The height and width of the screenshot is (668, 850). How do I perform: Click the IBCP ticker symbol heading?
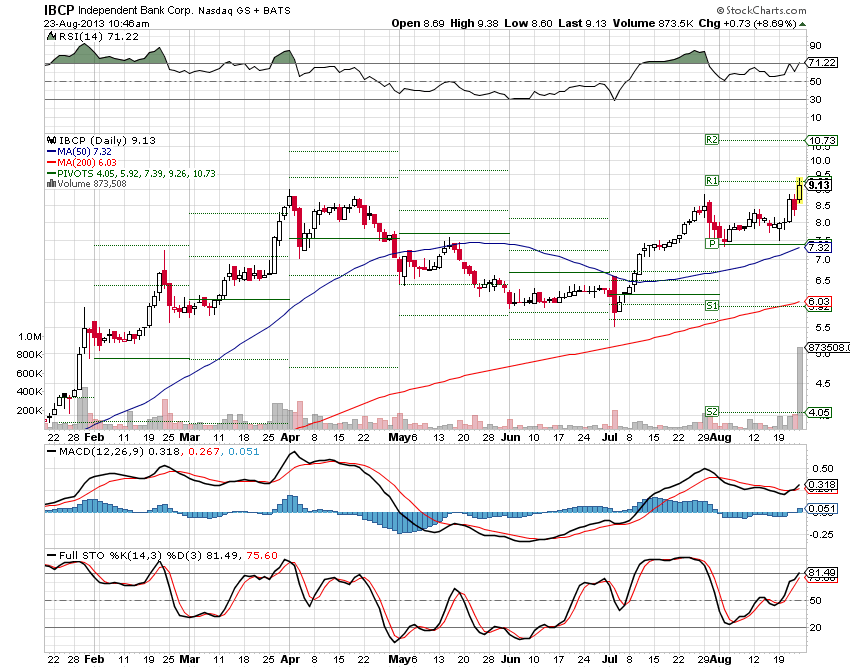click(59, 10)
